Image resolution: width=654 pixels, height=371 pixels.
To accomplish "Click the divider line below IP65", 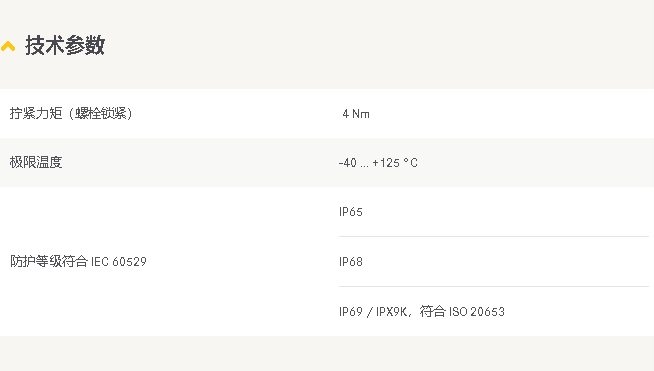I will coord(494,237).
